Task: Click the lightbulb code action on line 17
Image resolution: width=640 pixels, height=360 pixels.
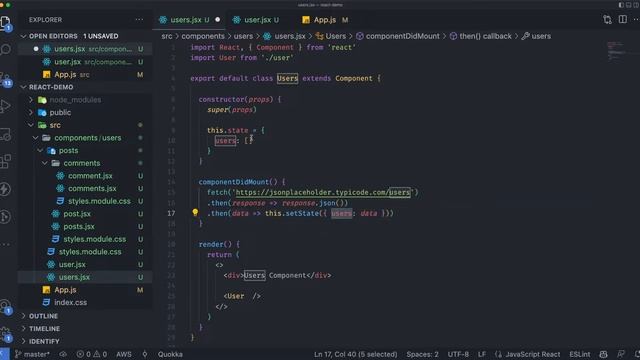Action: [x=195, y=212]
